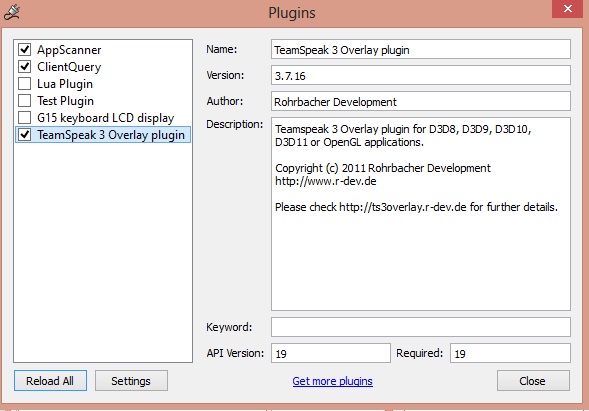
Task: Click the Version field showing 3.7.16
Action: pyautogui.click(x=421, y=75)
